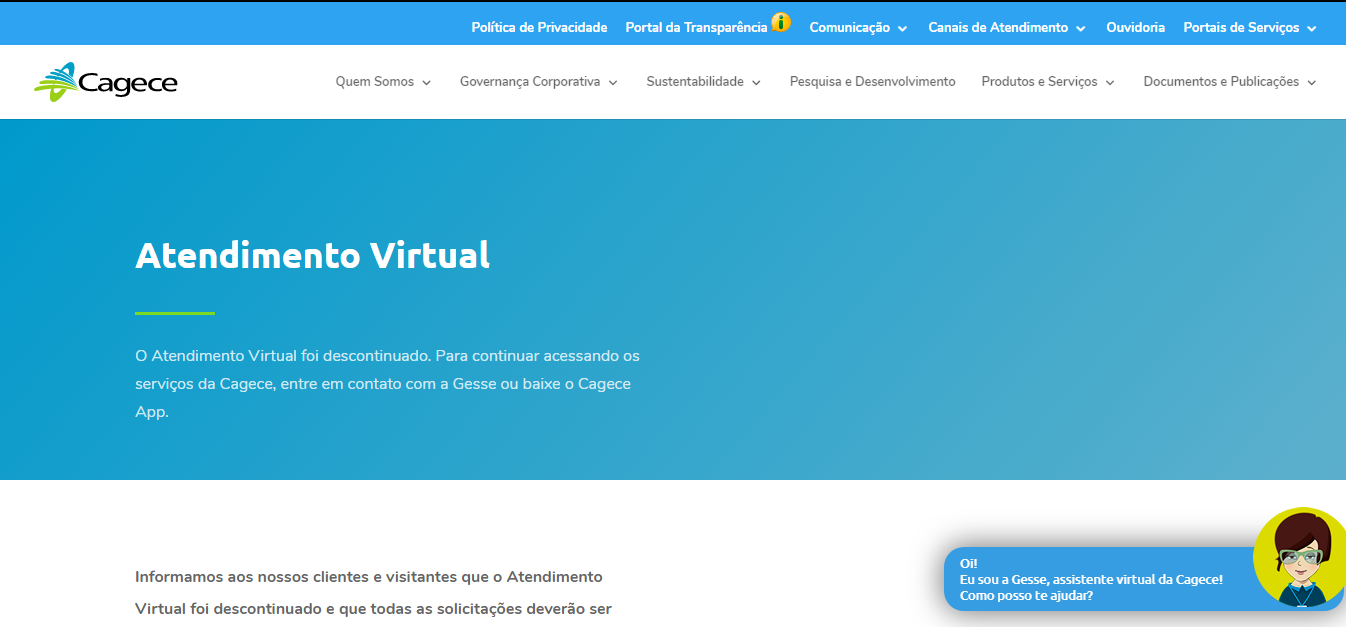This screenshot has height=627, width=1346.
Task: Click the text 'O Atendimento Virtual foi descontinuado'
Action: pos(283,355)
